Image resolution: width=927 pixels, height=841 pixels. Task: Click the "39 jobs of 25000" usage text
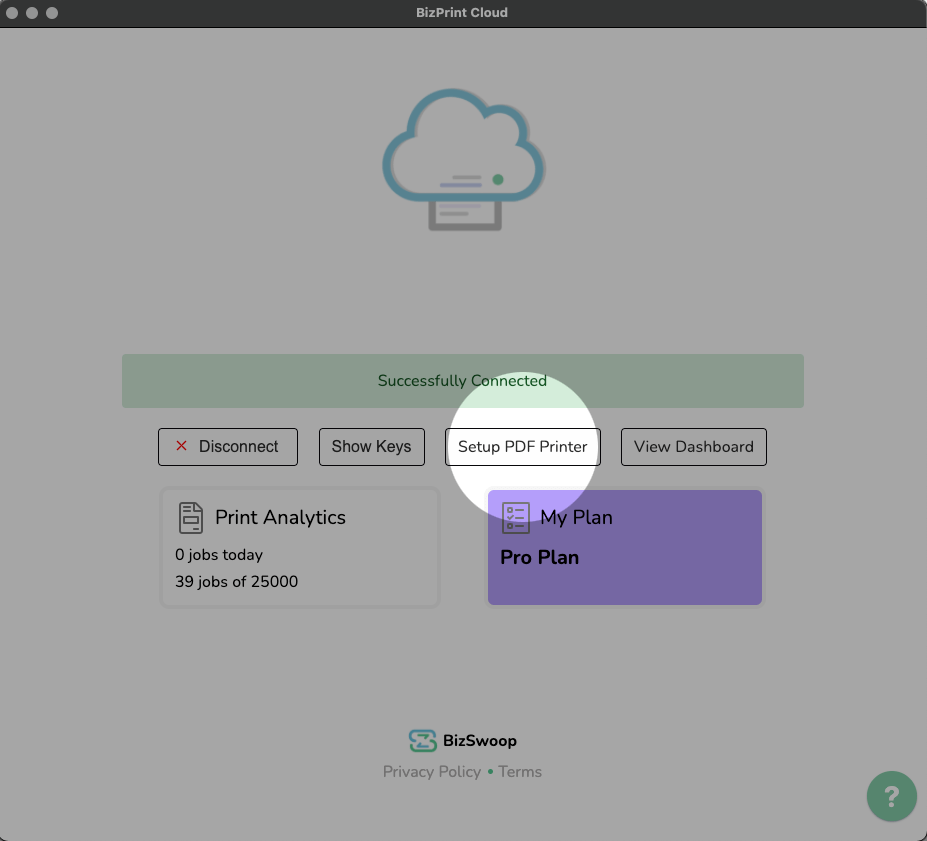pos(236,581)
